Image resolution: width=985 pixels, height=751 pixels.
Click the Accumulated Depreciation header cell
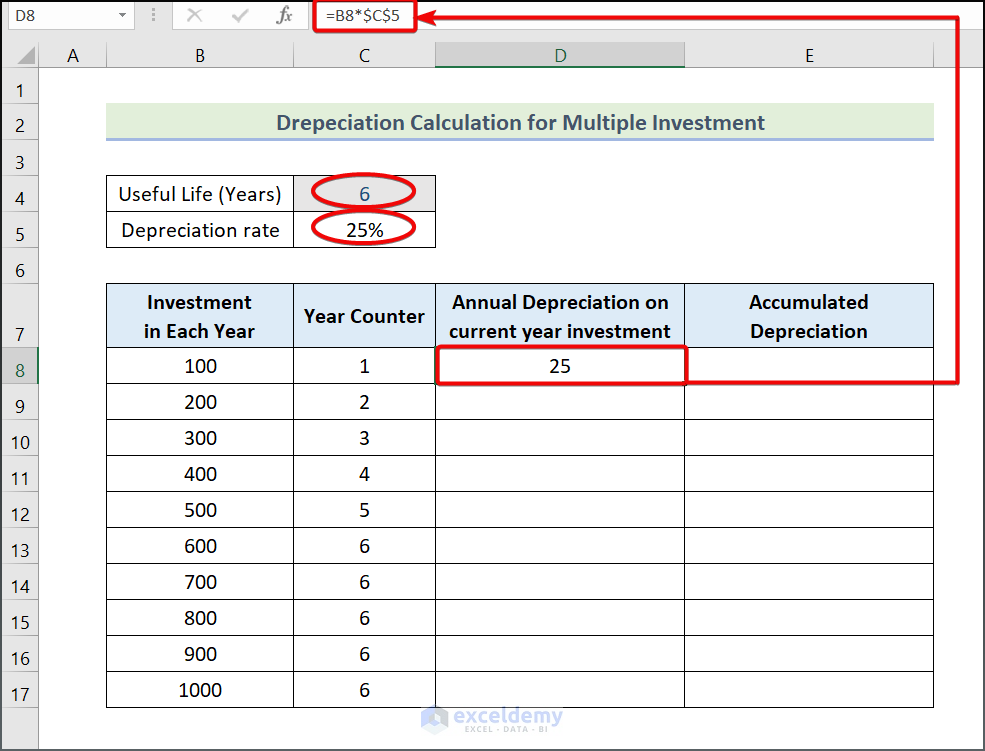(809, 316)
